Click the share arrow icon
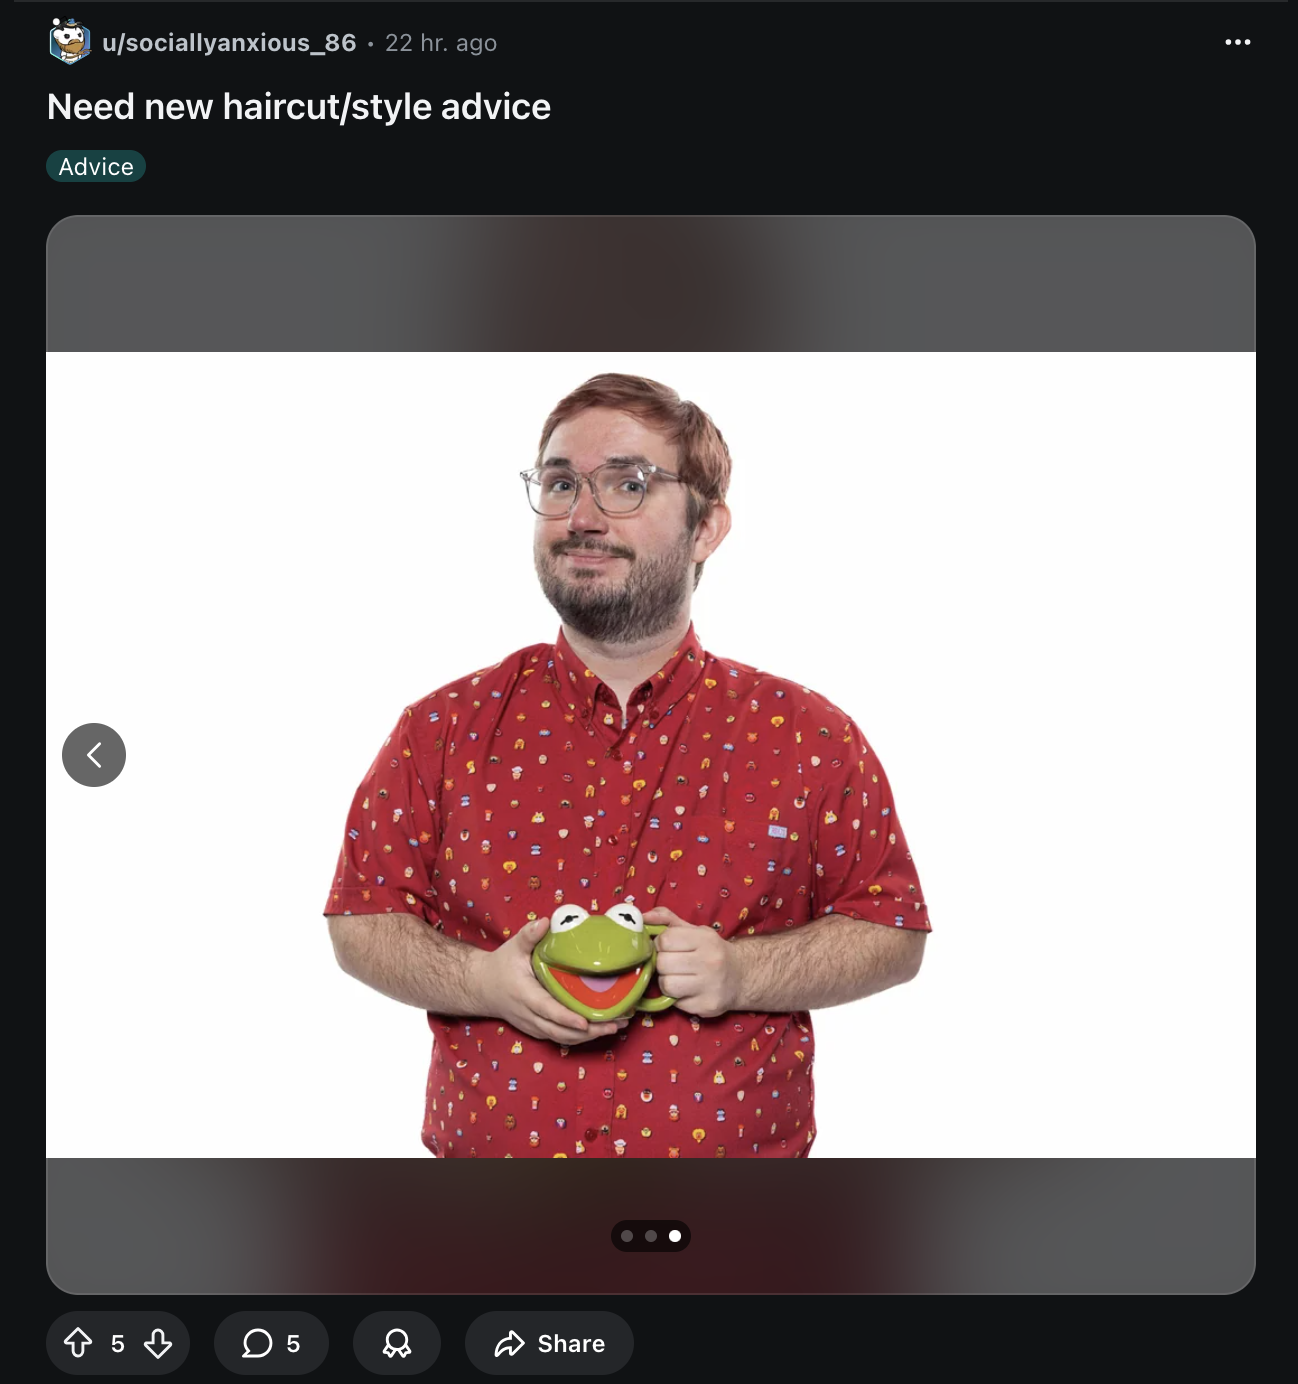 [x=509, y=1343]
